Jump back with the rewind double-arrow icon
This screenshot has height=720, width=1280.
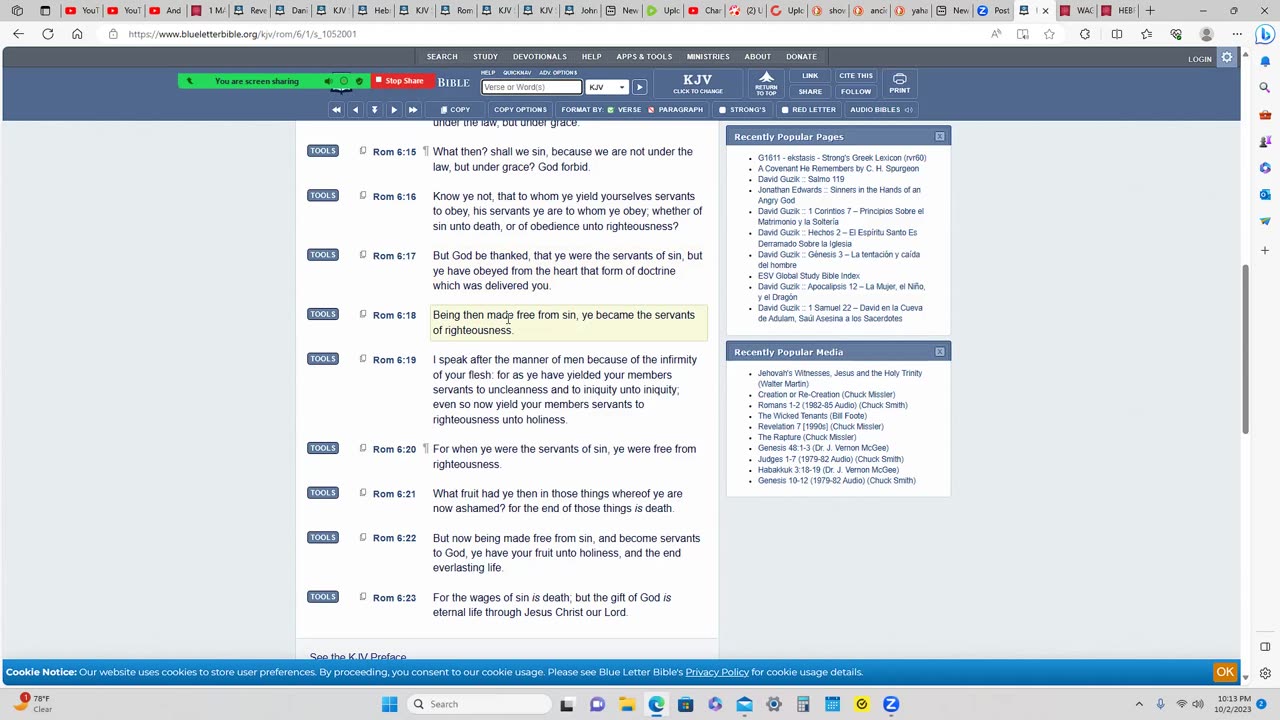point(336,110)
